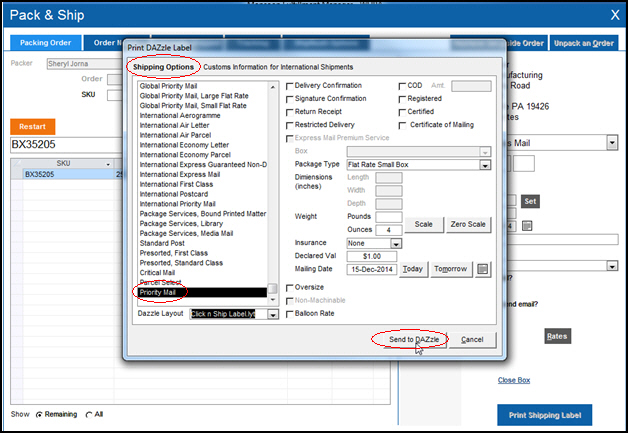Click the Rates button

tap(557, 336)
